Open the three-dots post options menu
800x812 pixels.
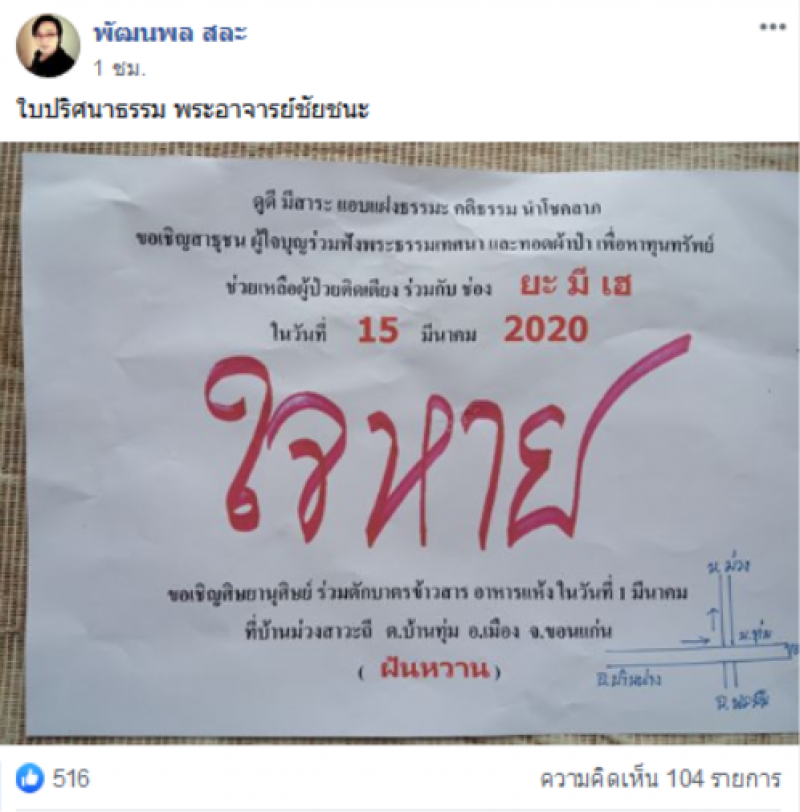(x=773, y=27)
